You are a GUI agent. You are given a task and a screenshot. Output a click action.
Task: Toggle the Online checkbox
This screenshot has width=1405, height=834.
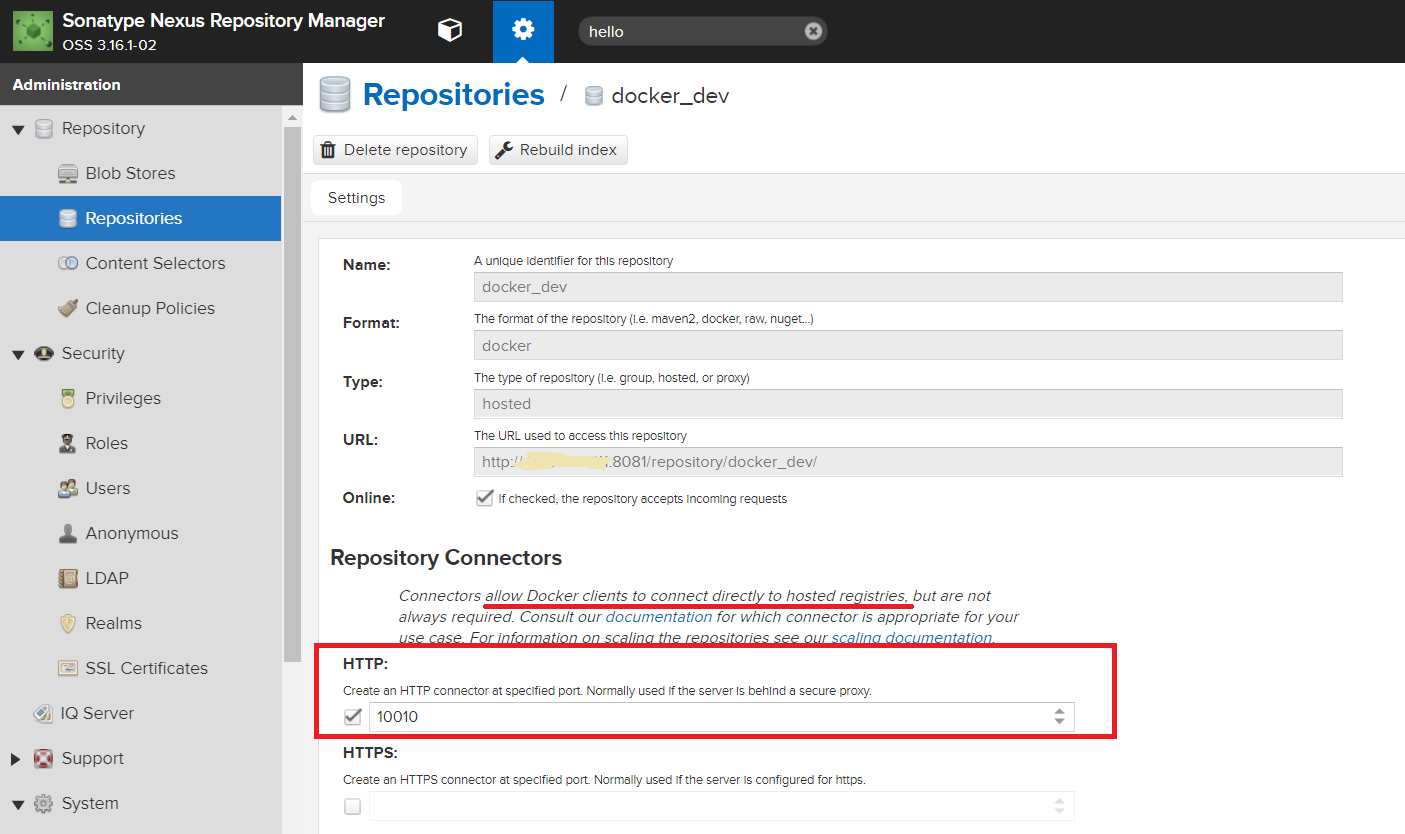pyautogui.click(x=484, y=497)
